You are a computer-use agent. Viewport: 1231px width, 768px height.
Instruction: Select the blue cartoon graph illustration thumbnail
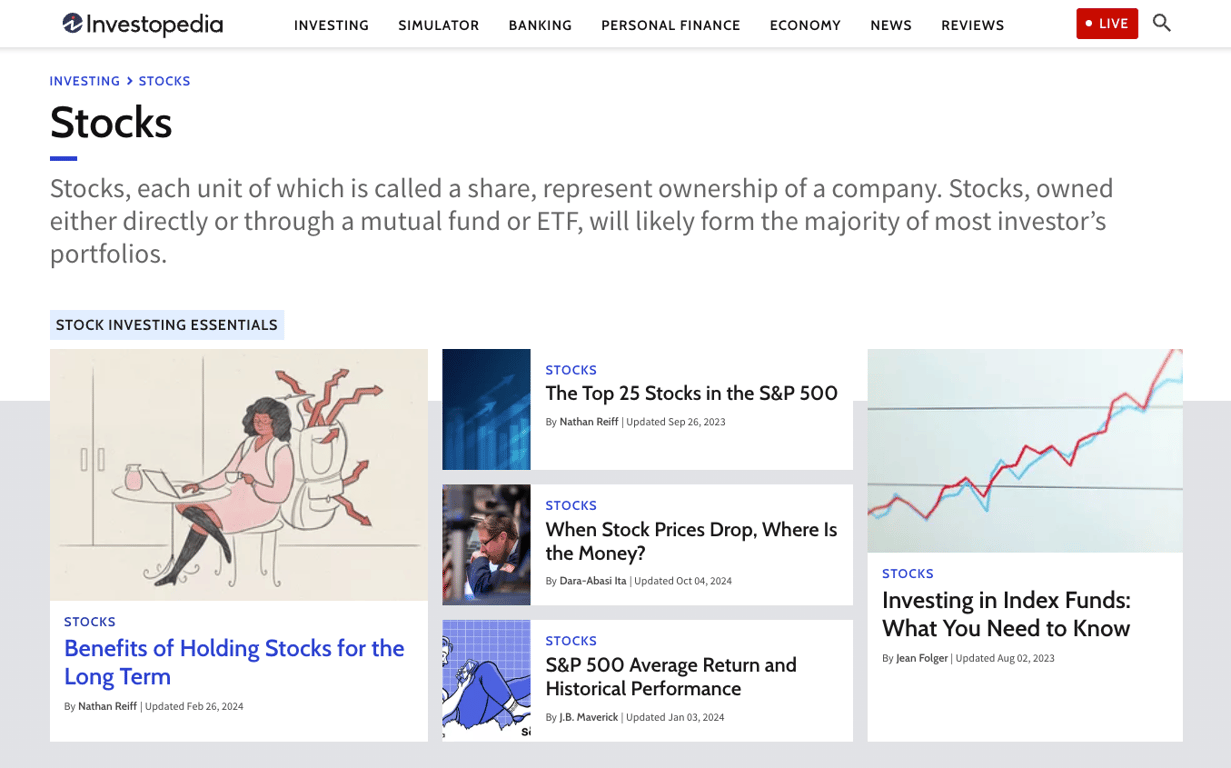[x=486, y=680]
